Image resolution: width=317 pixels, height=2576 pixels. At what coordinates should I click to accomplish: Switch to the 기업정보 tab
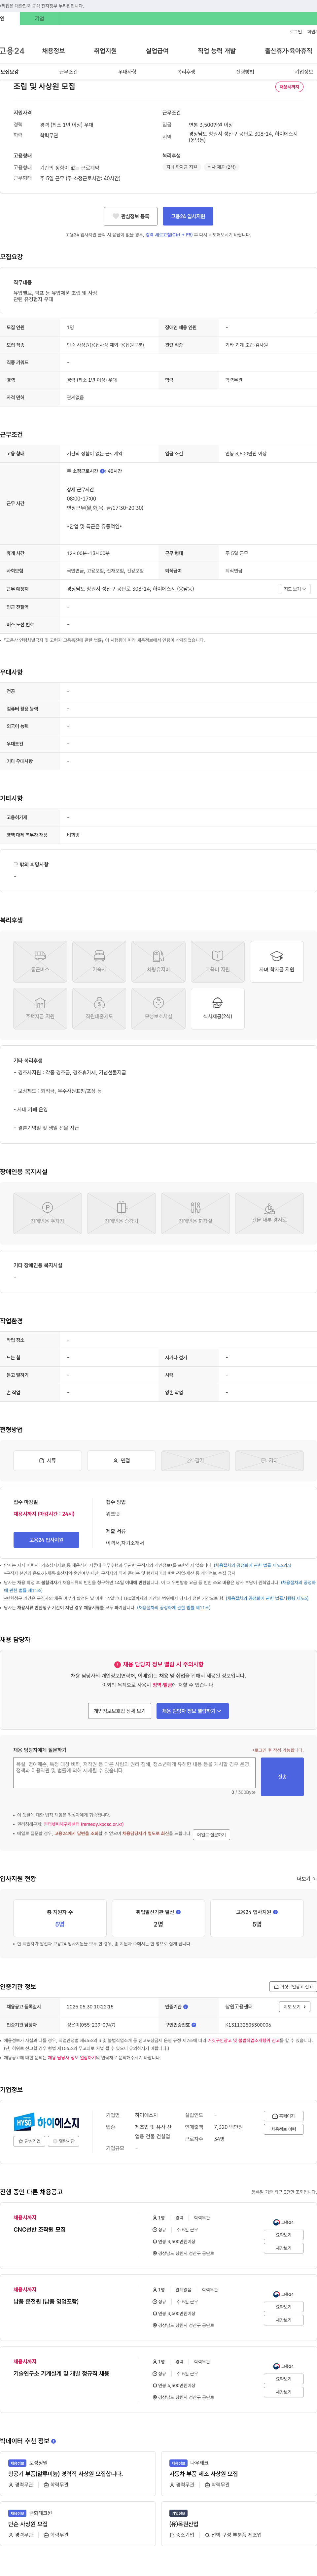click(x=304, y=72)
